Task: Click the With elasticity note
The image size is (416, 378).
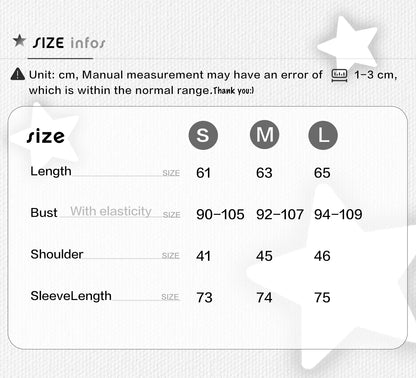Action: pyautogui.click(x=111, y=211)
